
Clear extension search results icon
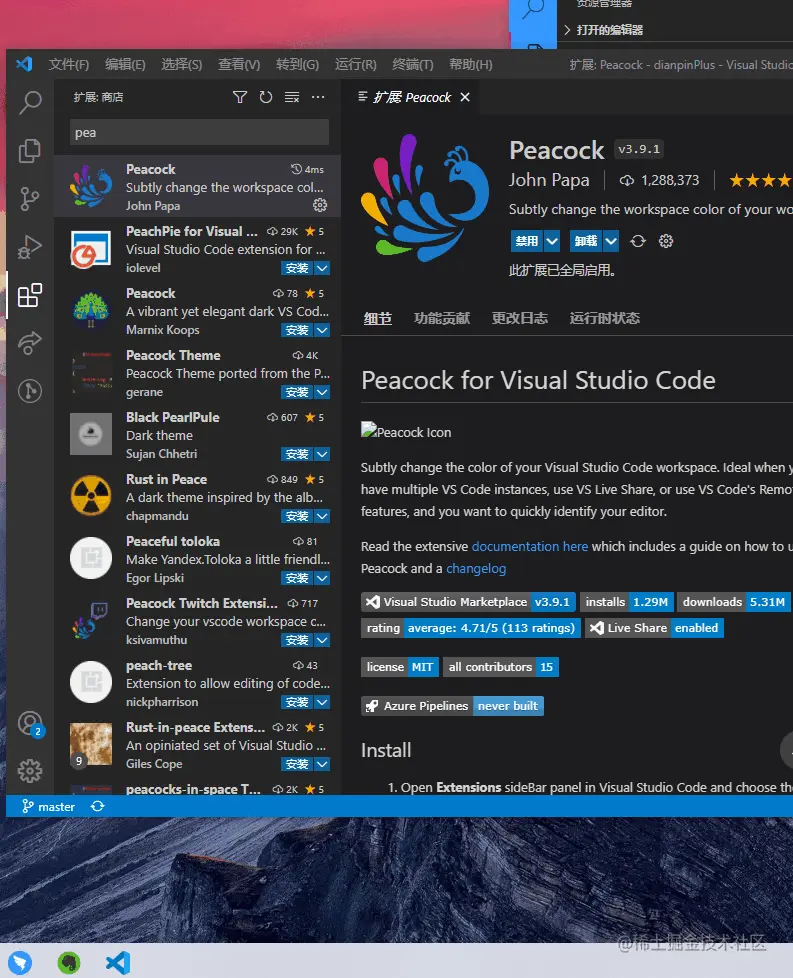[x=292, y=97]
